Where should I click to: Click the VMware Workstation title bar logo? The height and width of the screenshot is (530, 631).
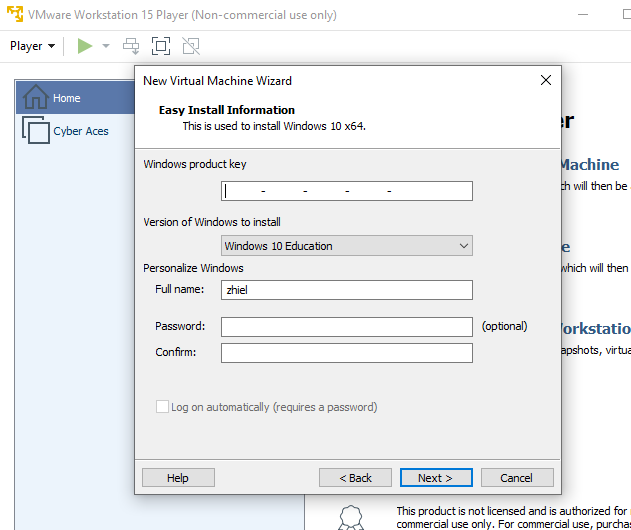pos(15,14)
